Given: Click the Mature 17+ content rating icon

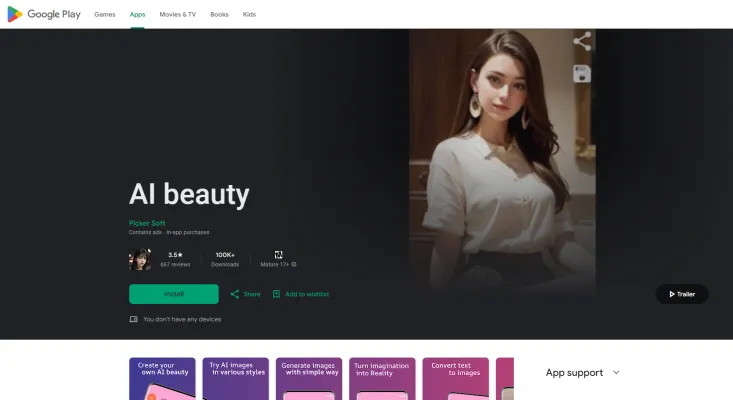Looking at the screenshot, I should pos(278,255).
